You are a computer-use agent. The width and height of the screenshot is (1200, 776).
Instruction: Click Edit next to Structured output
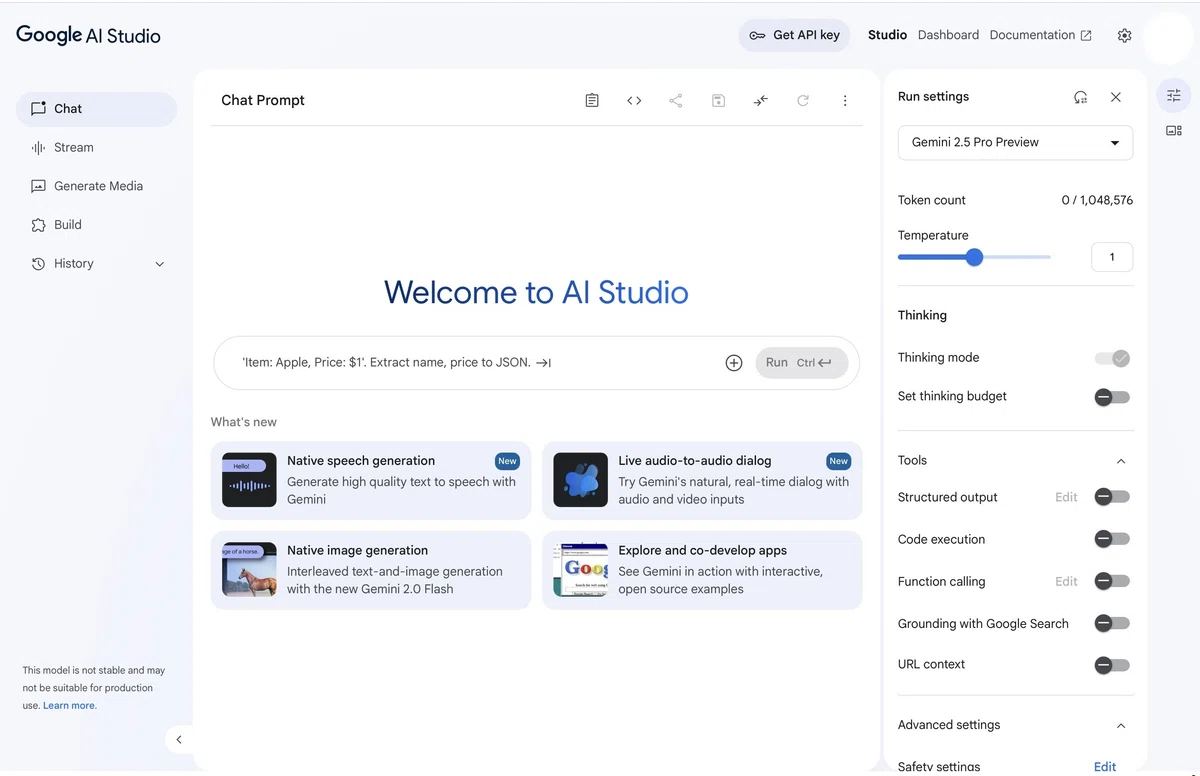coord(1066,497)
